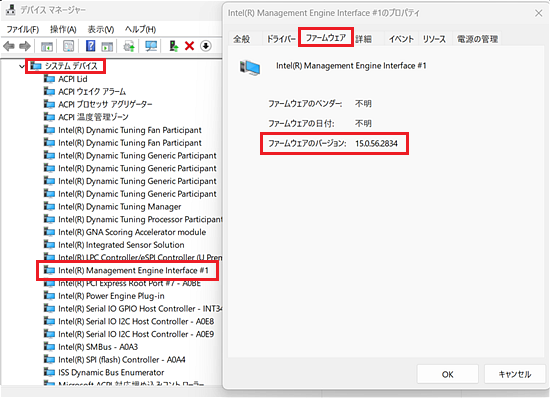
Task: Select Intel(R) Serial IO GPIO Host Controller
Action: [x=140, y=308]
